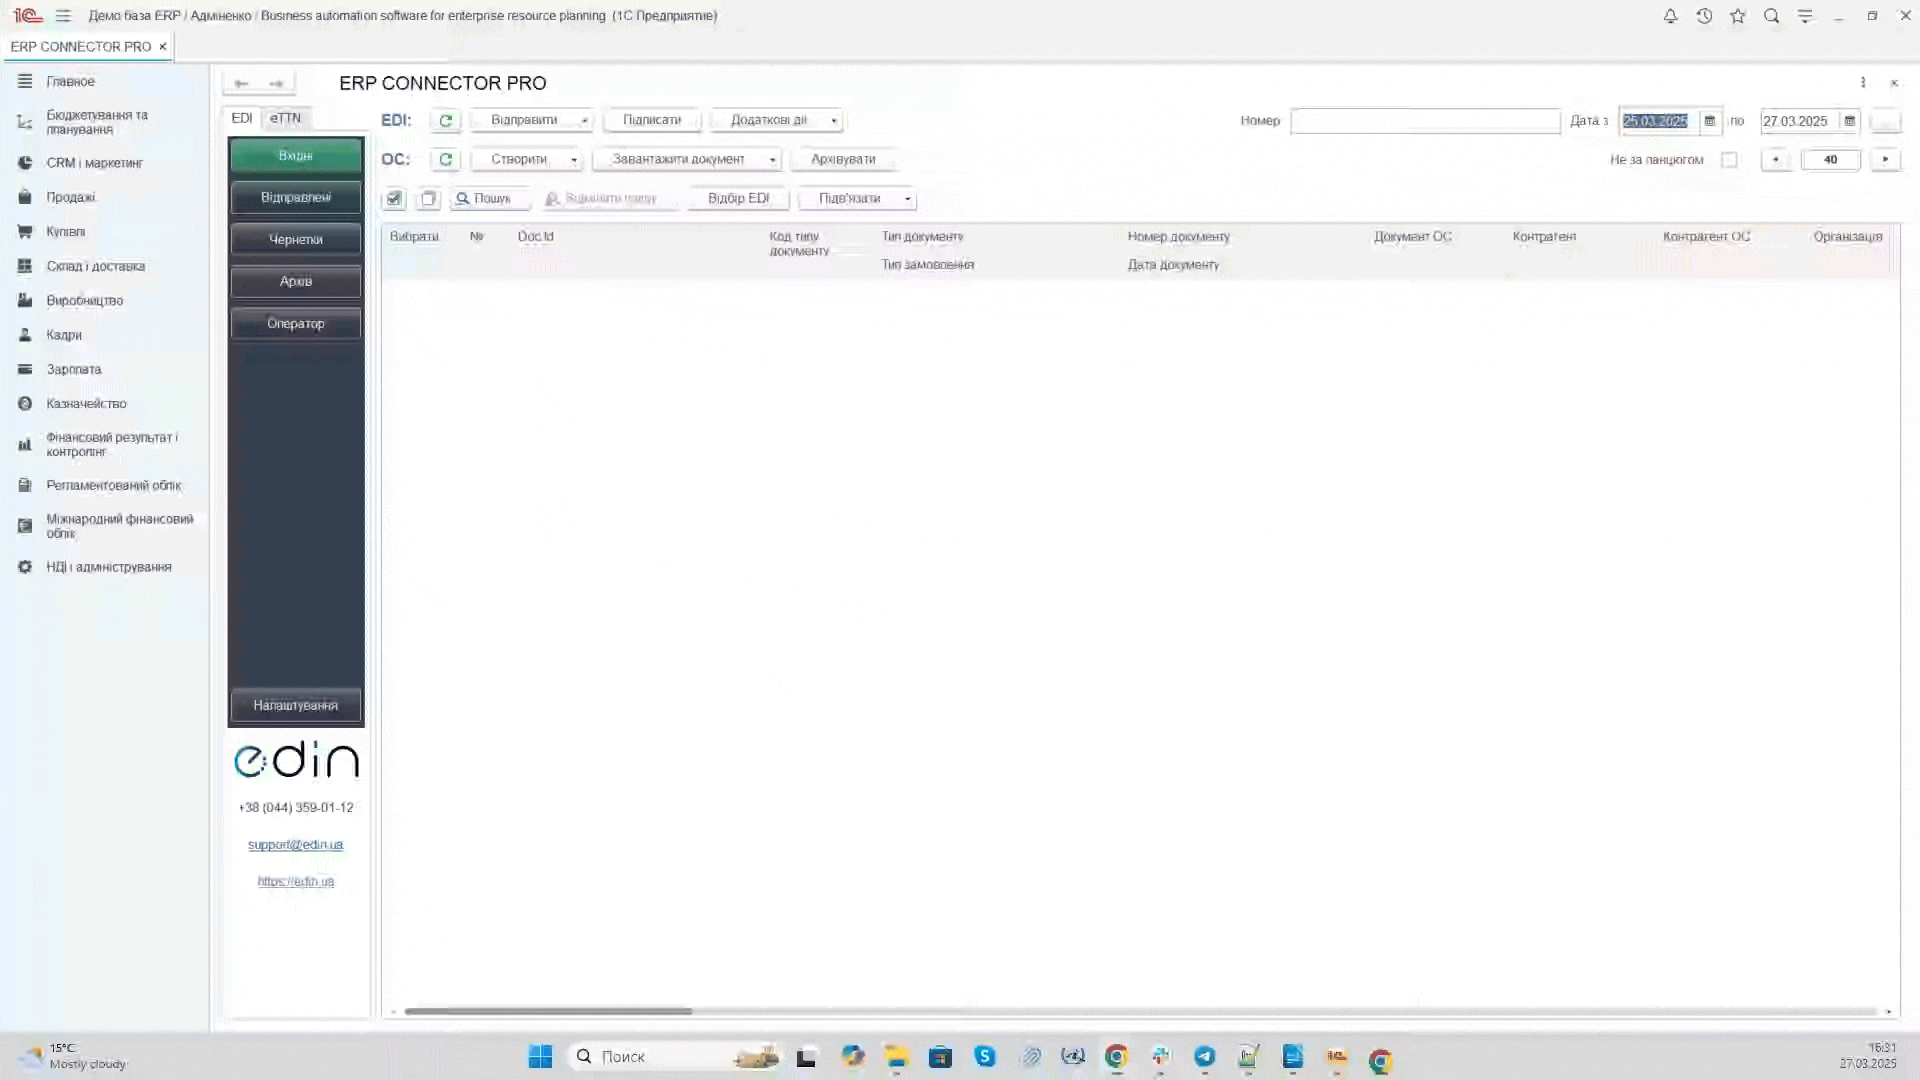
Task: Expand the Додаткові дії dropdown
Action: 833,121
